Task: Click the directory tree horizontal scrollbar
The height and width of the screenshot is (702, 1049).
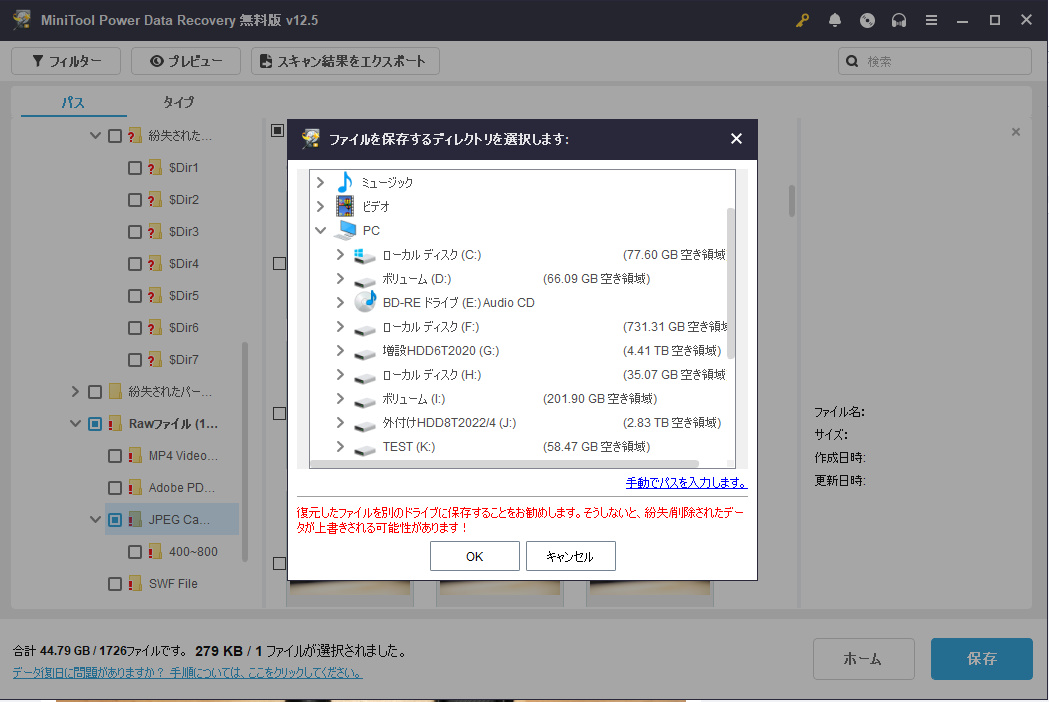Action: (x=505, y=464)
